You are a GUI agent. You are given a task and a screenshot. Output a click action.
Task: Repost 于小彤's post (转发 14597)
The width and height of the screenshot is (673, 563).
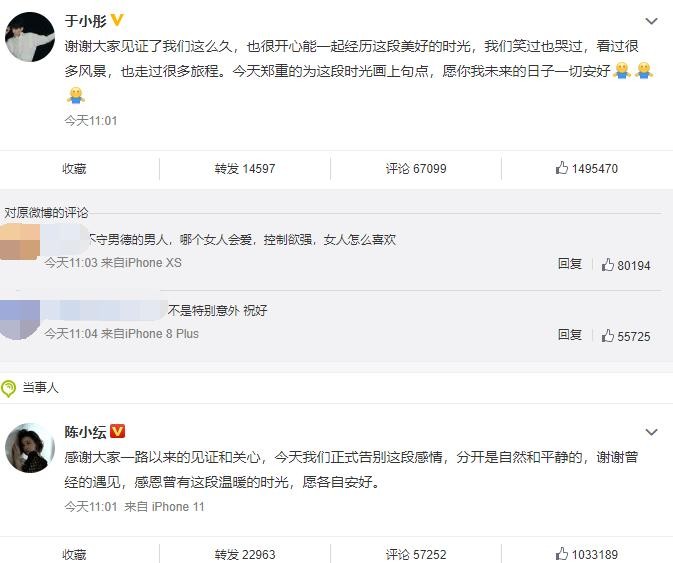244,169
